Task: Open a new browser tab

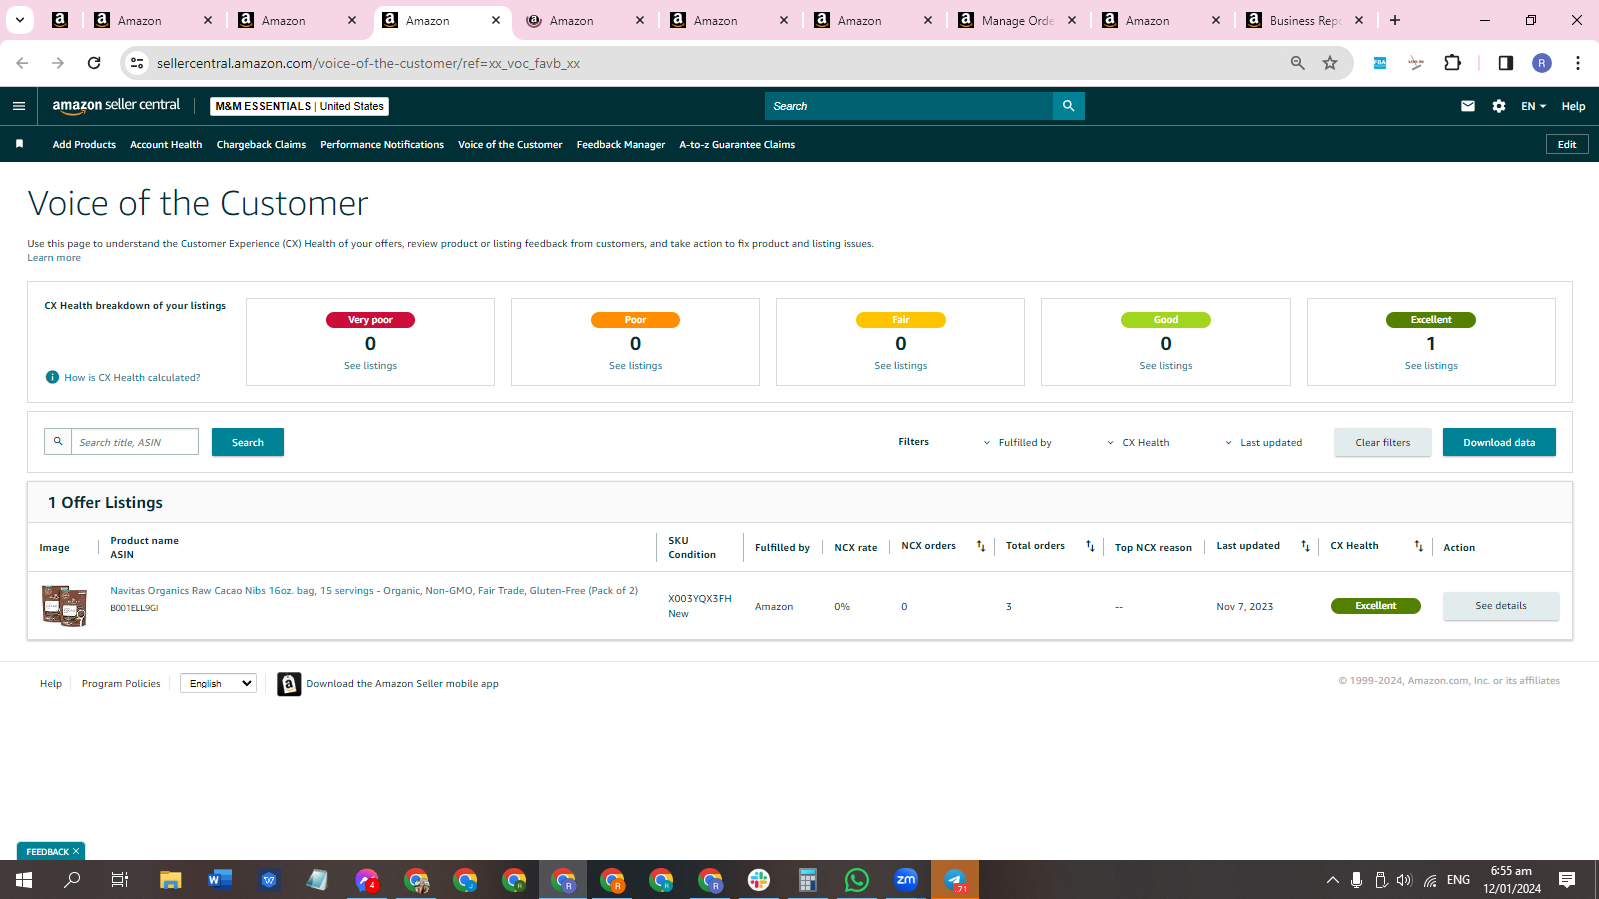Action: pyautogui.click(x=1395, y=20)
